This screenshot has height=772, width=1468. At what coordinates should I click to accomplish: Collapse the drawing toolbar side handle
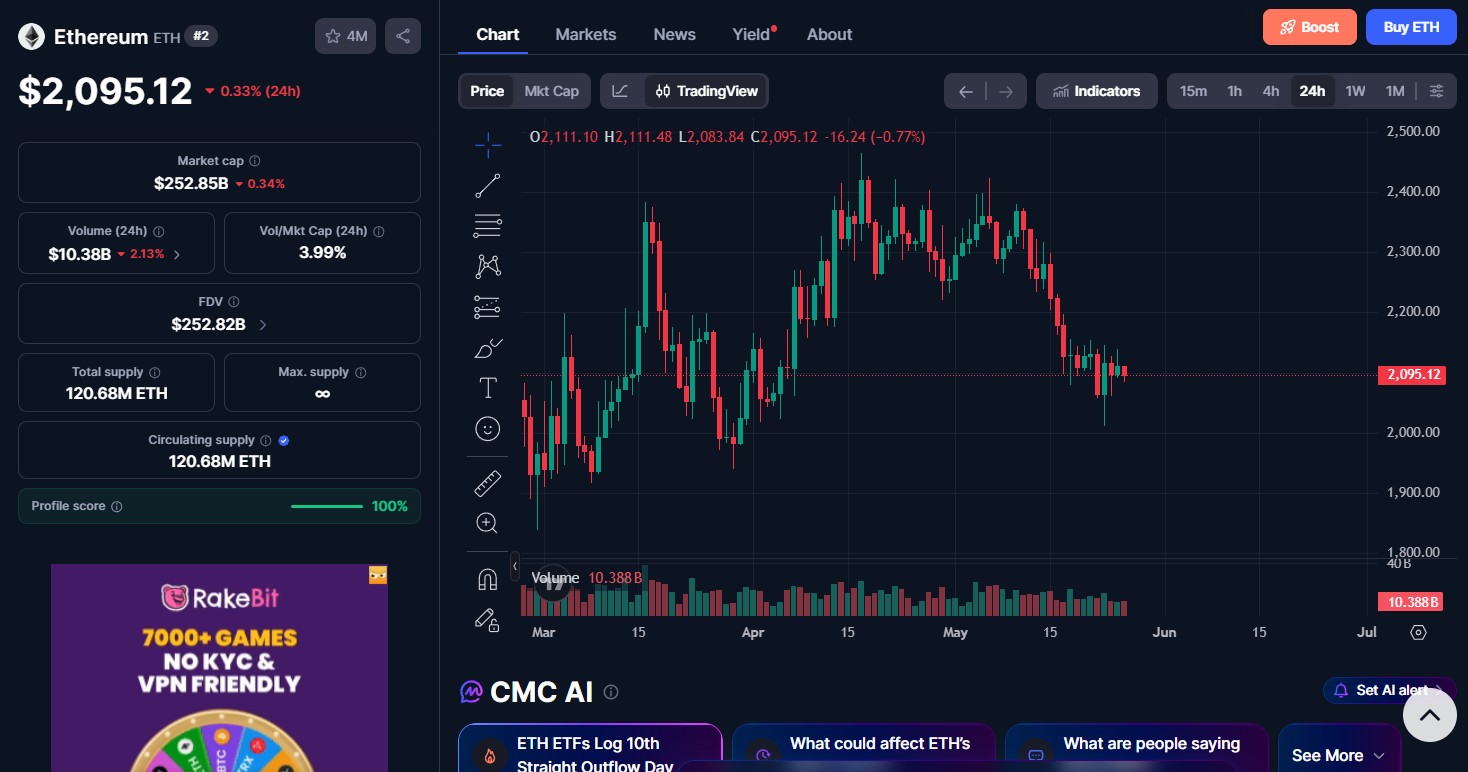pyautogui.click(x=515, y=566)
